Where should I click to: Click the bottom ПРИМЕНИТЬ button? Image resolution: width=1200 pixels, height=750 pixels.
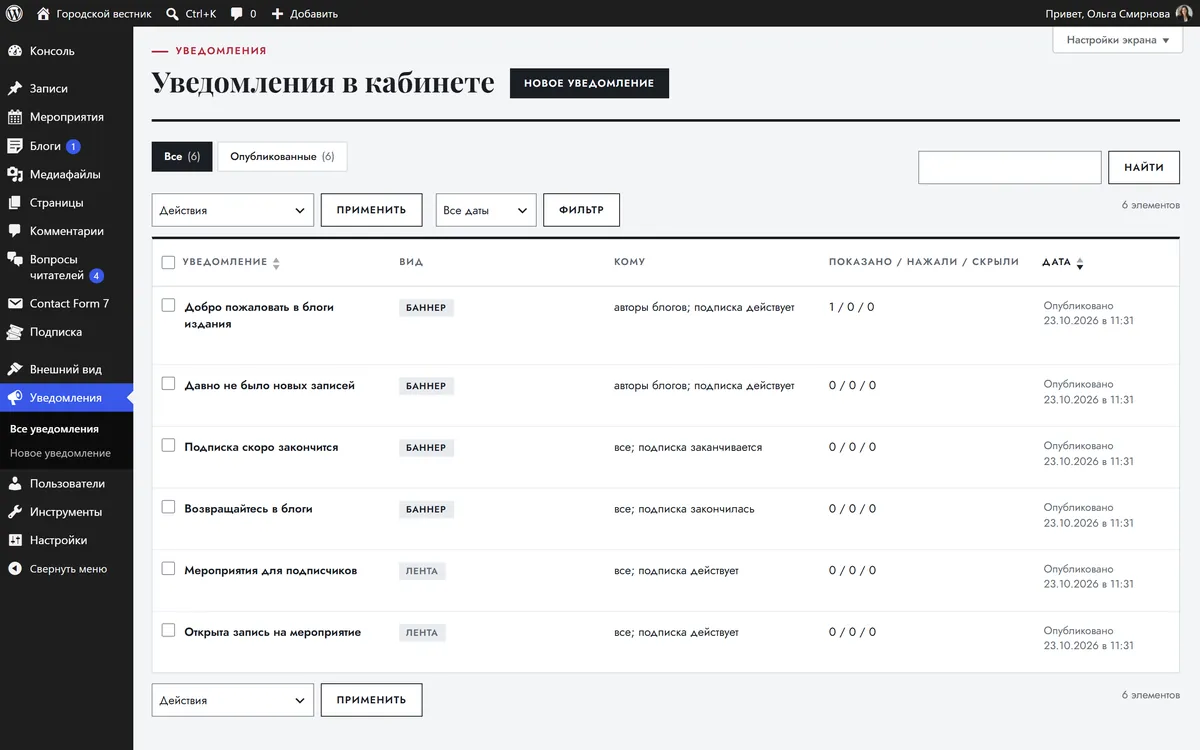pos(371,700)
